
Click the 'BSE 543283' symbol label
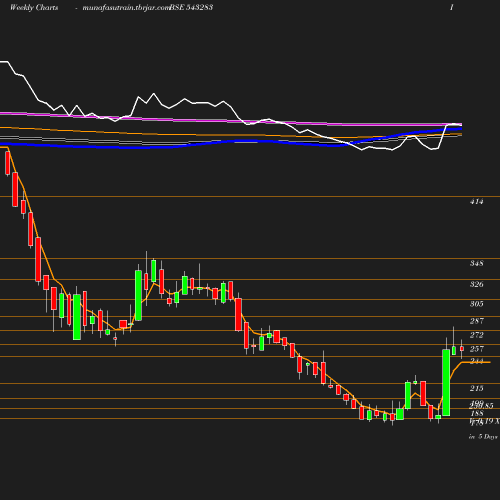coord(191,7)
